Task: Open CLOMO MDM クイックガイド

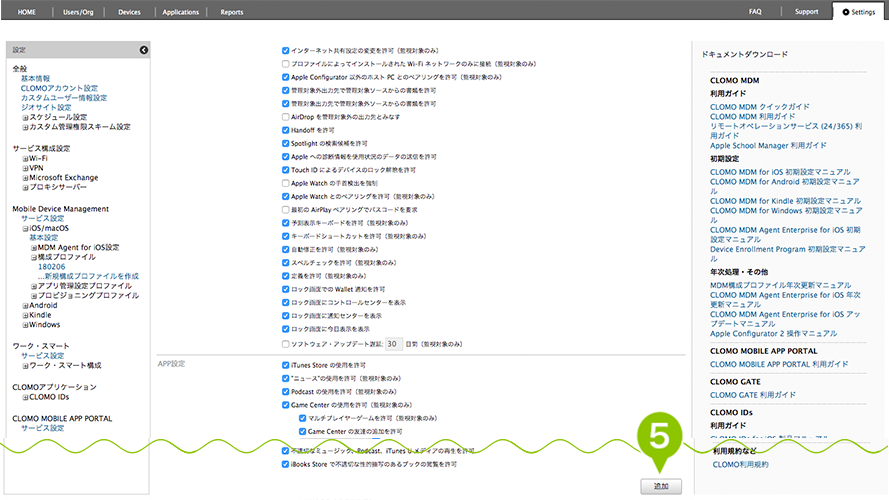Action: 760,107
